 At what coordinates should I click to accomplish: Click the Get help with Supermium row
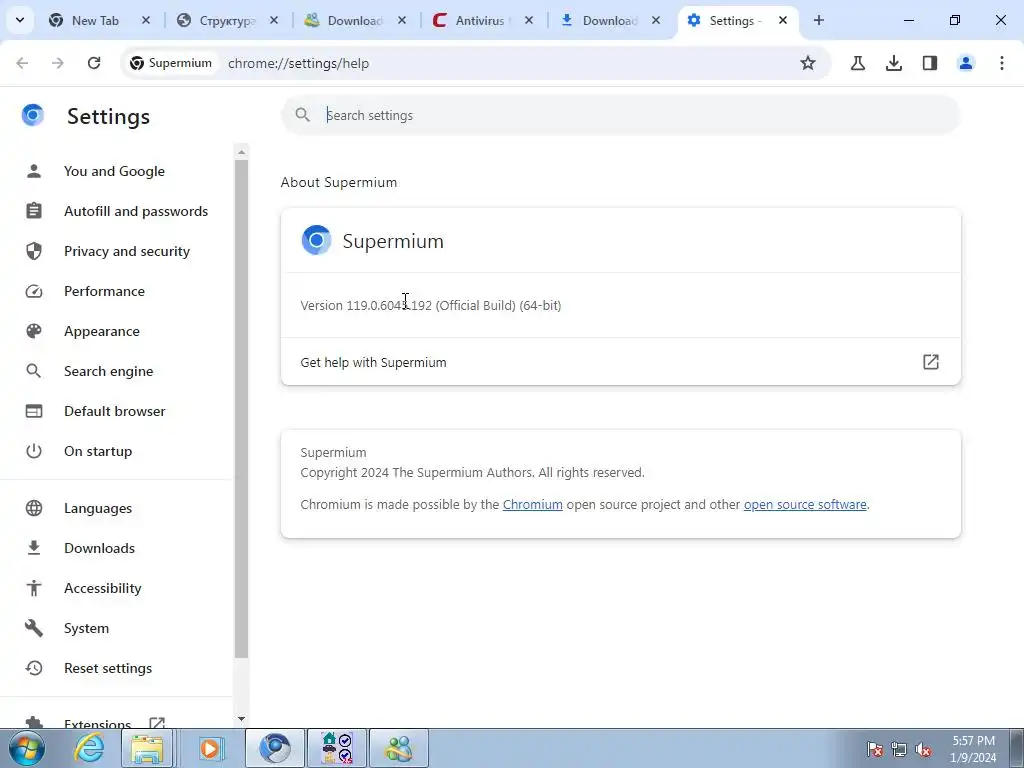pos(620,362)
